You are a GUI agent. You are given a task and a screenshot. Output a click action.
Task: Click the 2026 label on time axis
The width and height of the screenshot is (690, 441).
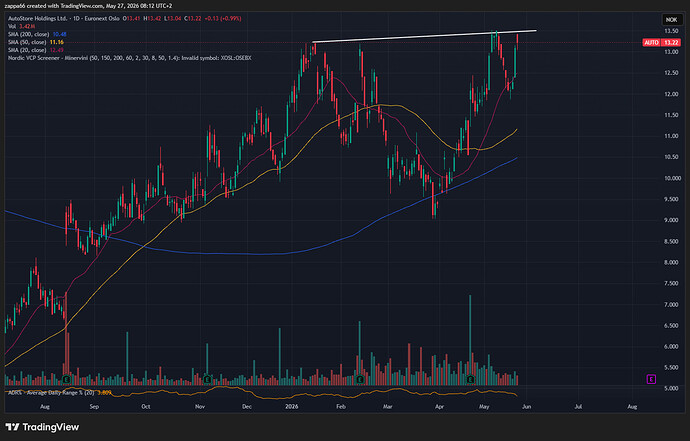291,407
